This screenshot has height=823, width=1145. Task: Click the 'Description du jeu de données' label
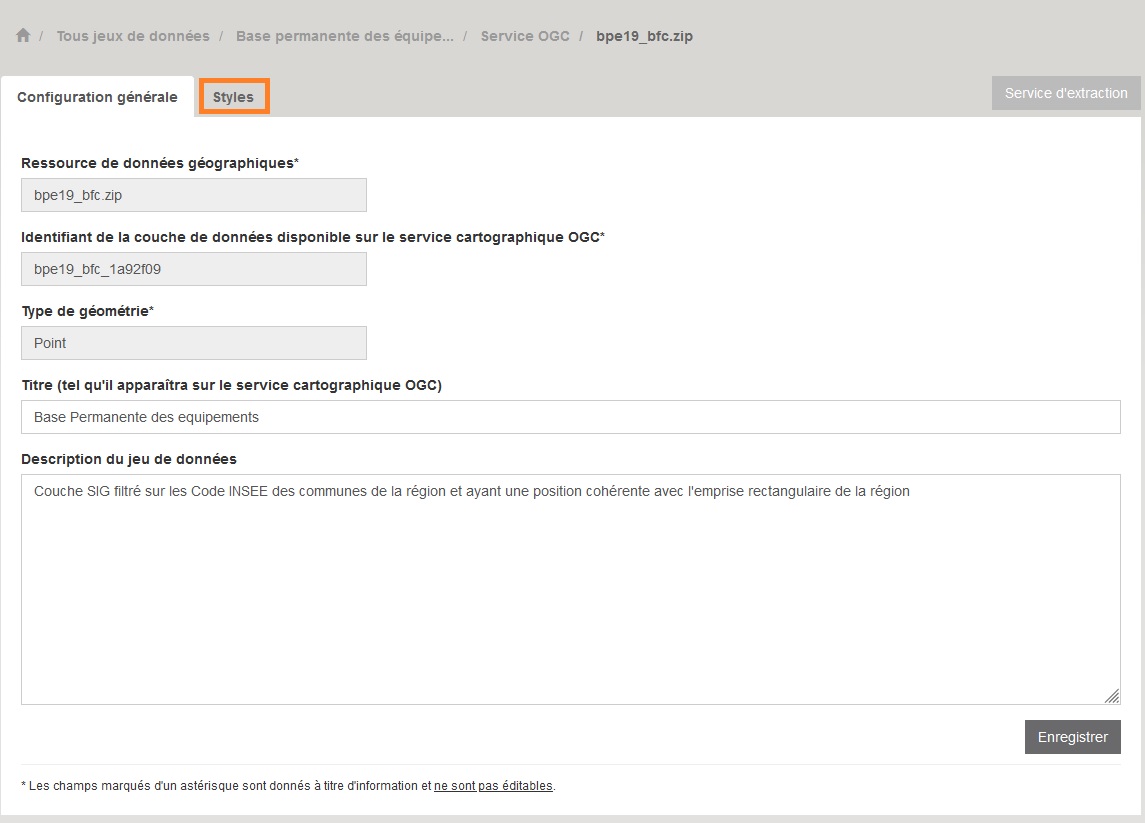[x=129, y=459]
